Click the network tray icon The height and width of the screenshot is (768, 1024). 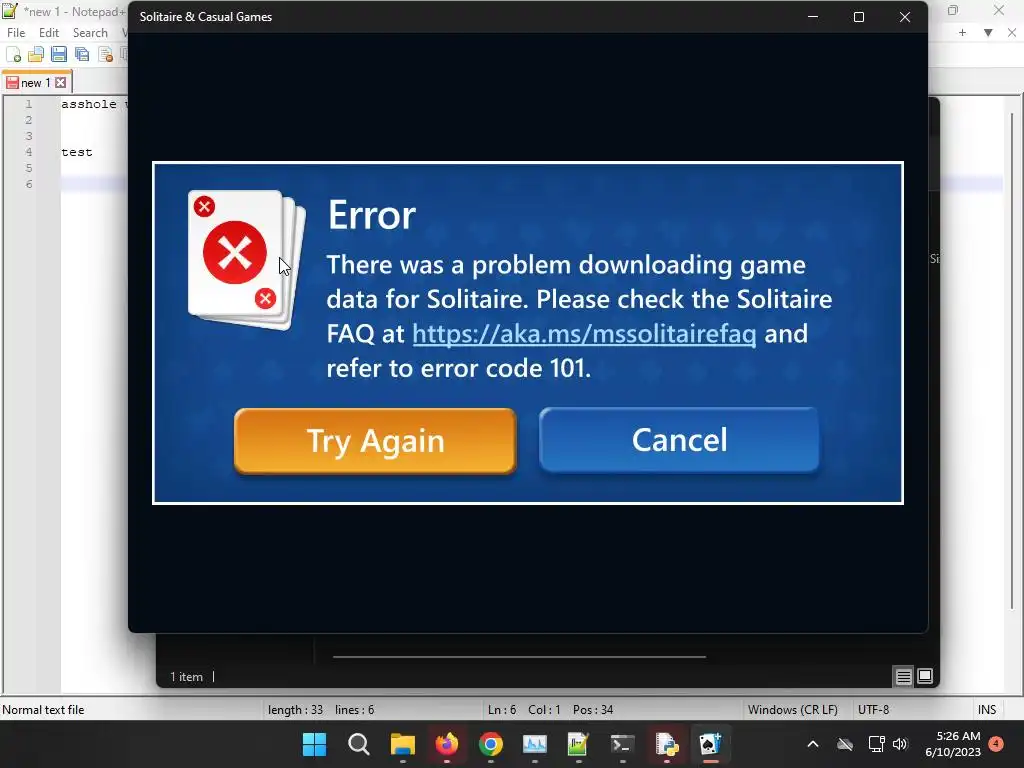click(x=876, y=744)
